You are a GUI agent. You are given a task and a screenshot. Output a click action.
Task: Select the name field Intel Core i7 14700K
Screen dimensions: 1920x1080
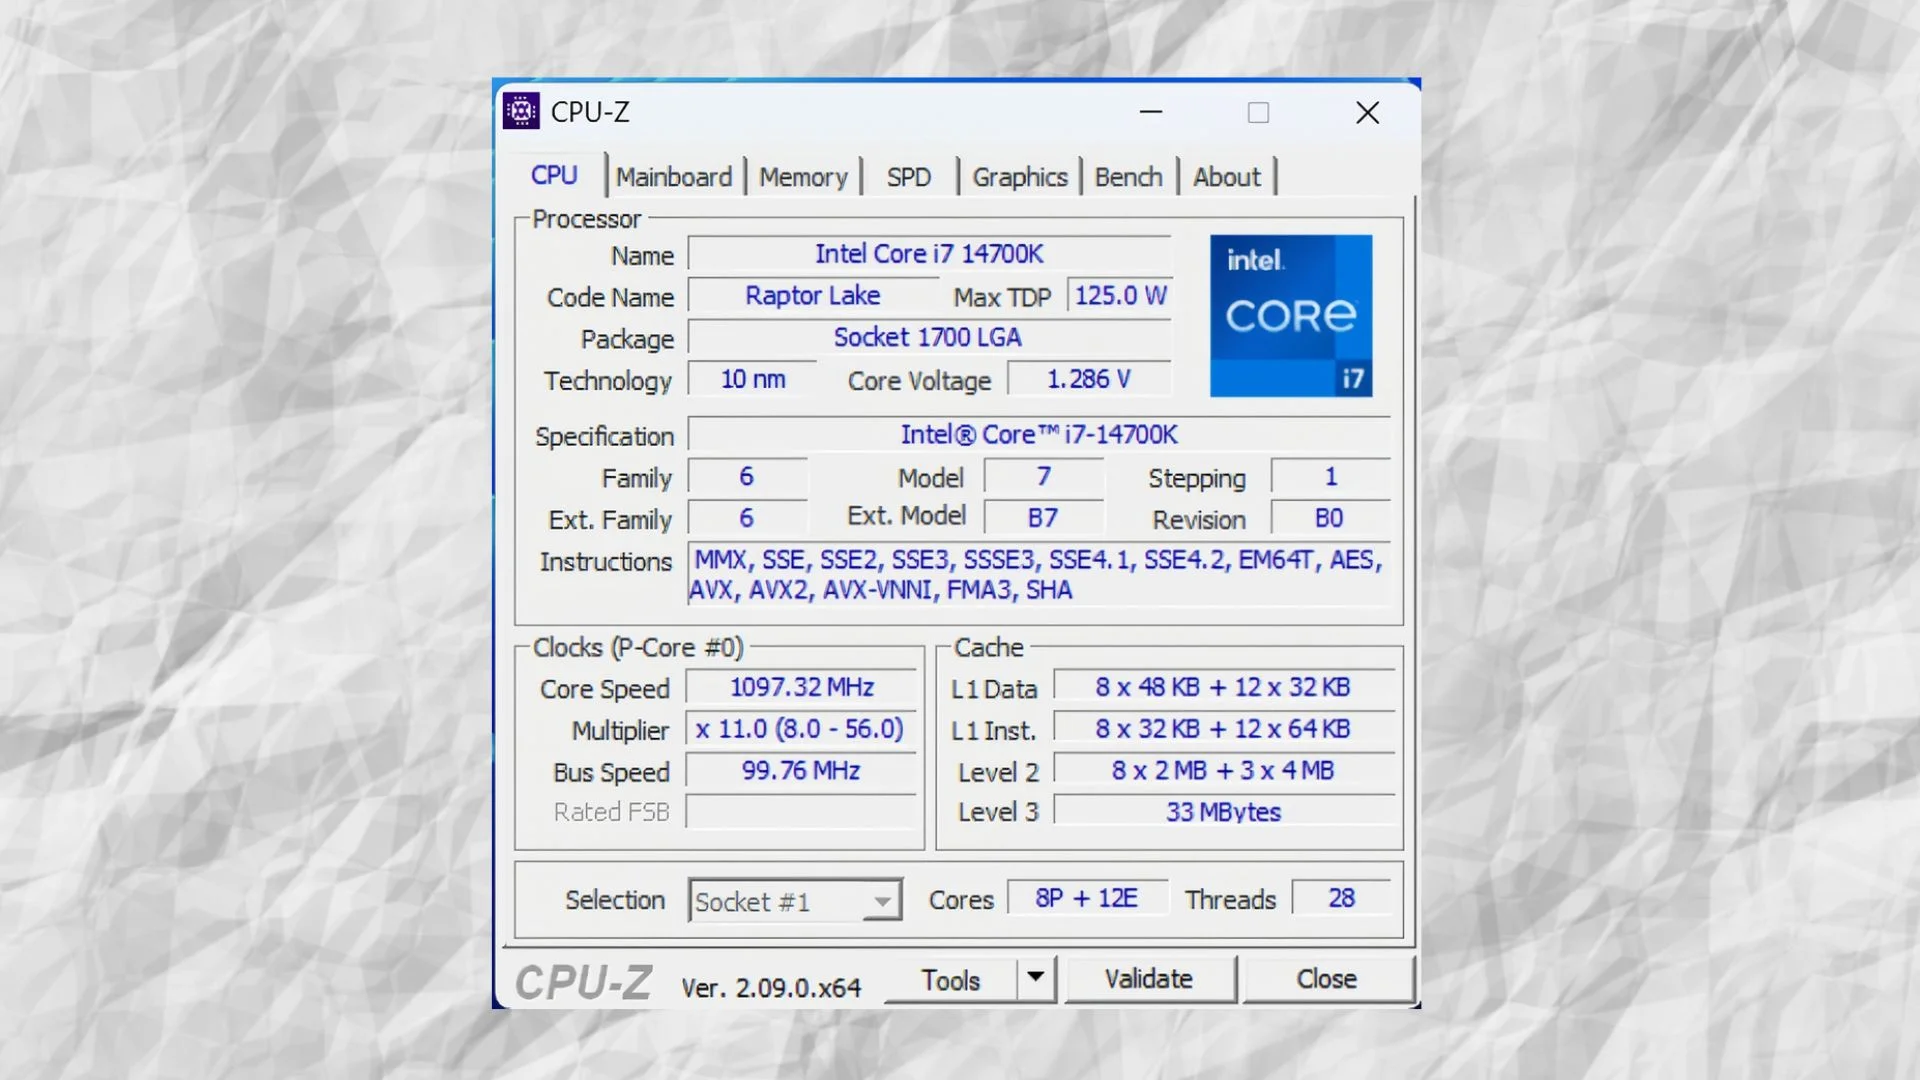pyautogui.click(x=929, y=254)
